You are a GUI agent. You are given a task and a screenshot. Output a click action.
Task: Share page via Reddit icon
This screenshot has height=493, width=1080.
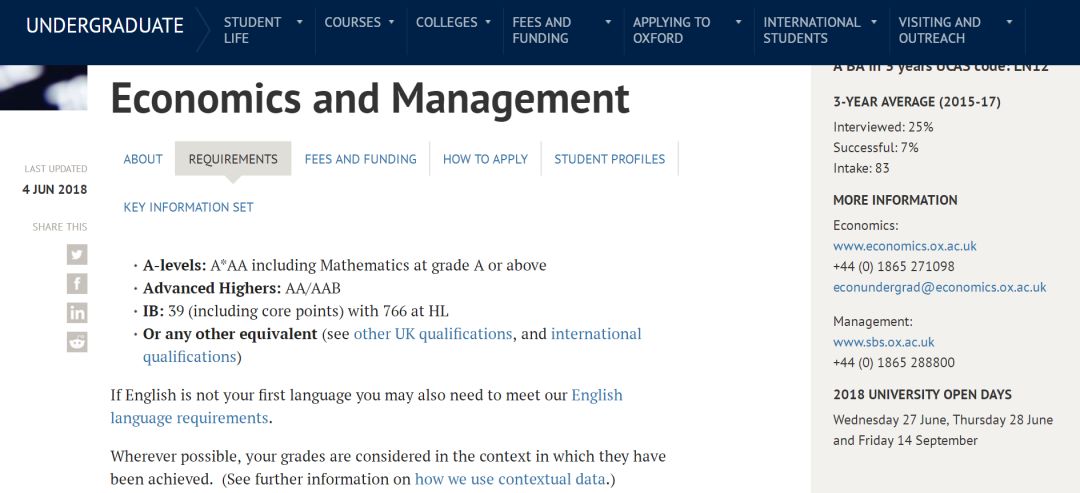click(77, 342)
